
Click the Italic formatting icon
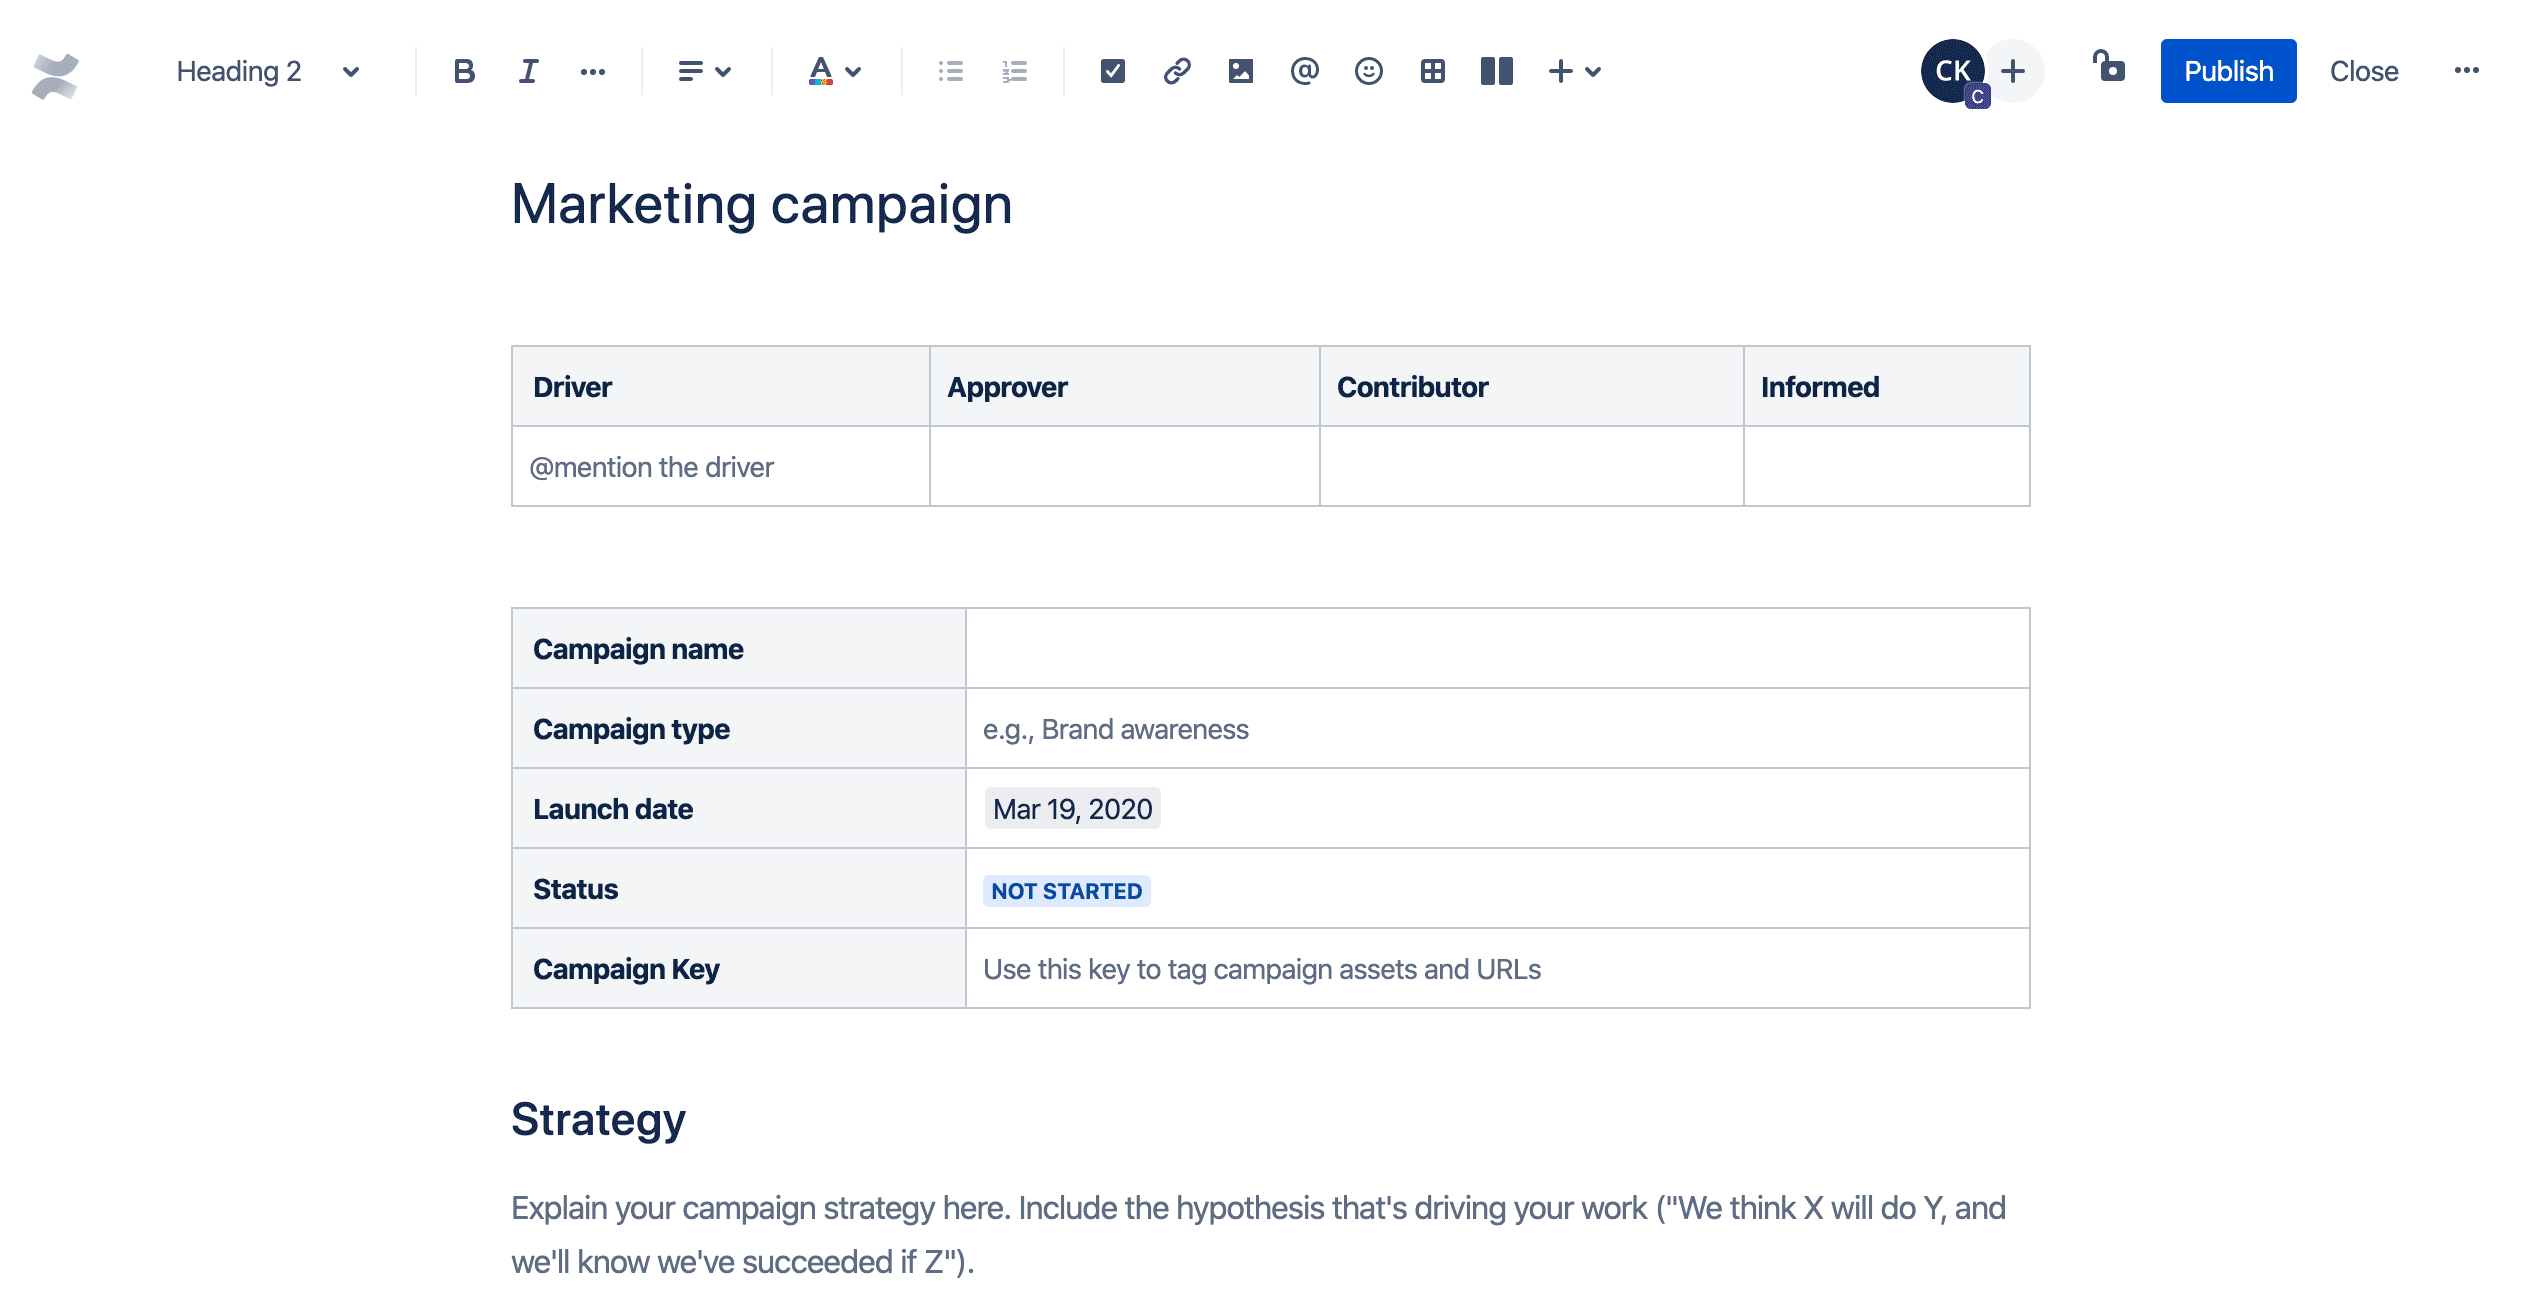click(x=526, y=70)
